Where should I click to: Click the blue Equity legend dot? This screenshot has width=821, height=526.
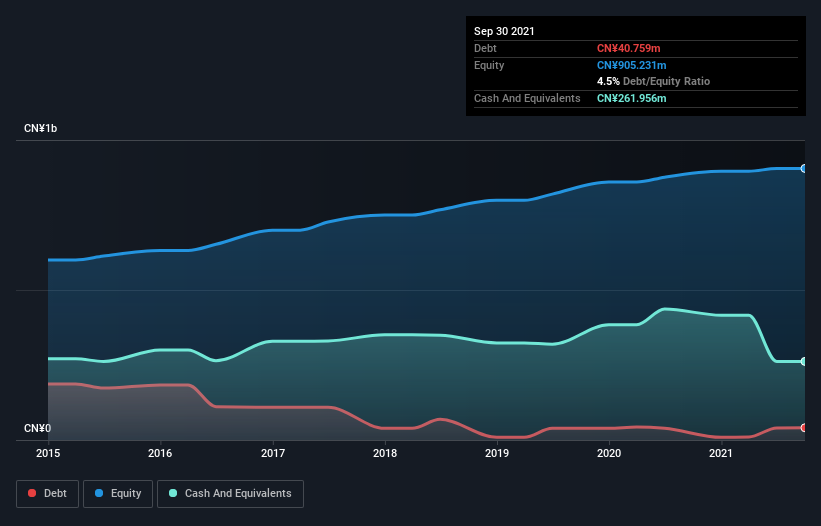point(99,493)
